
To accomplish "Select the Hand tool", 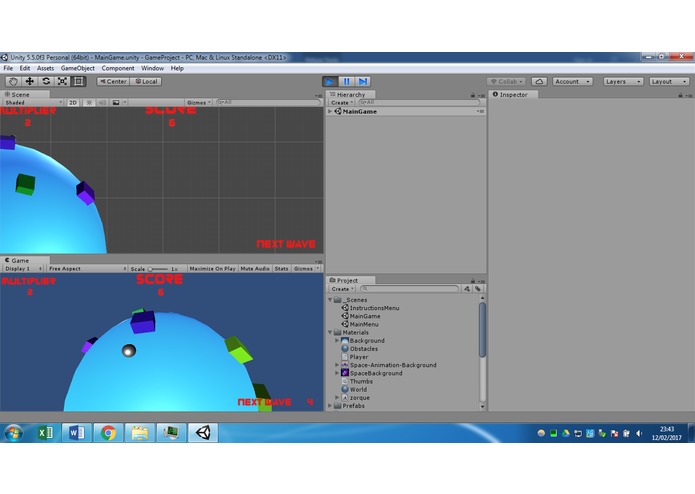I will click(x=13, y=82).
